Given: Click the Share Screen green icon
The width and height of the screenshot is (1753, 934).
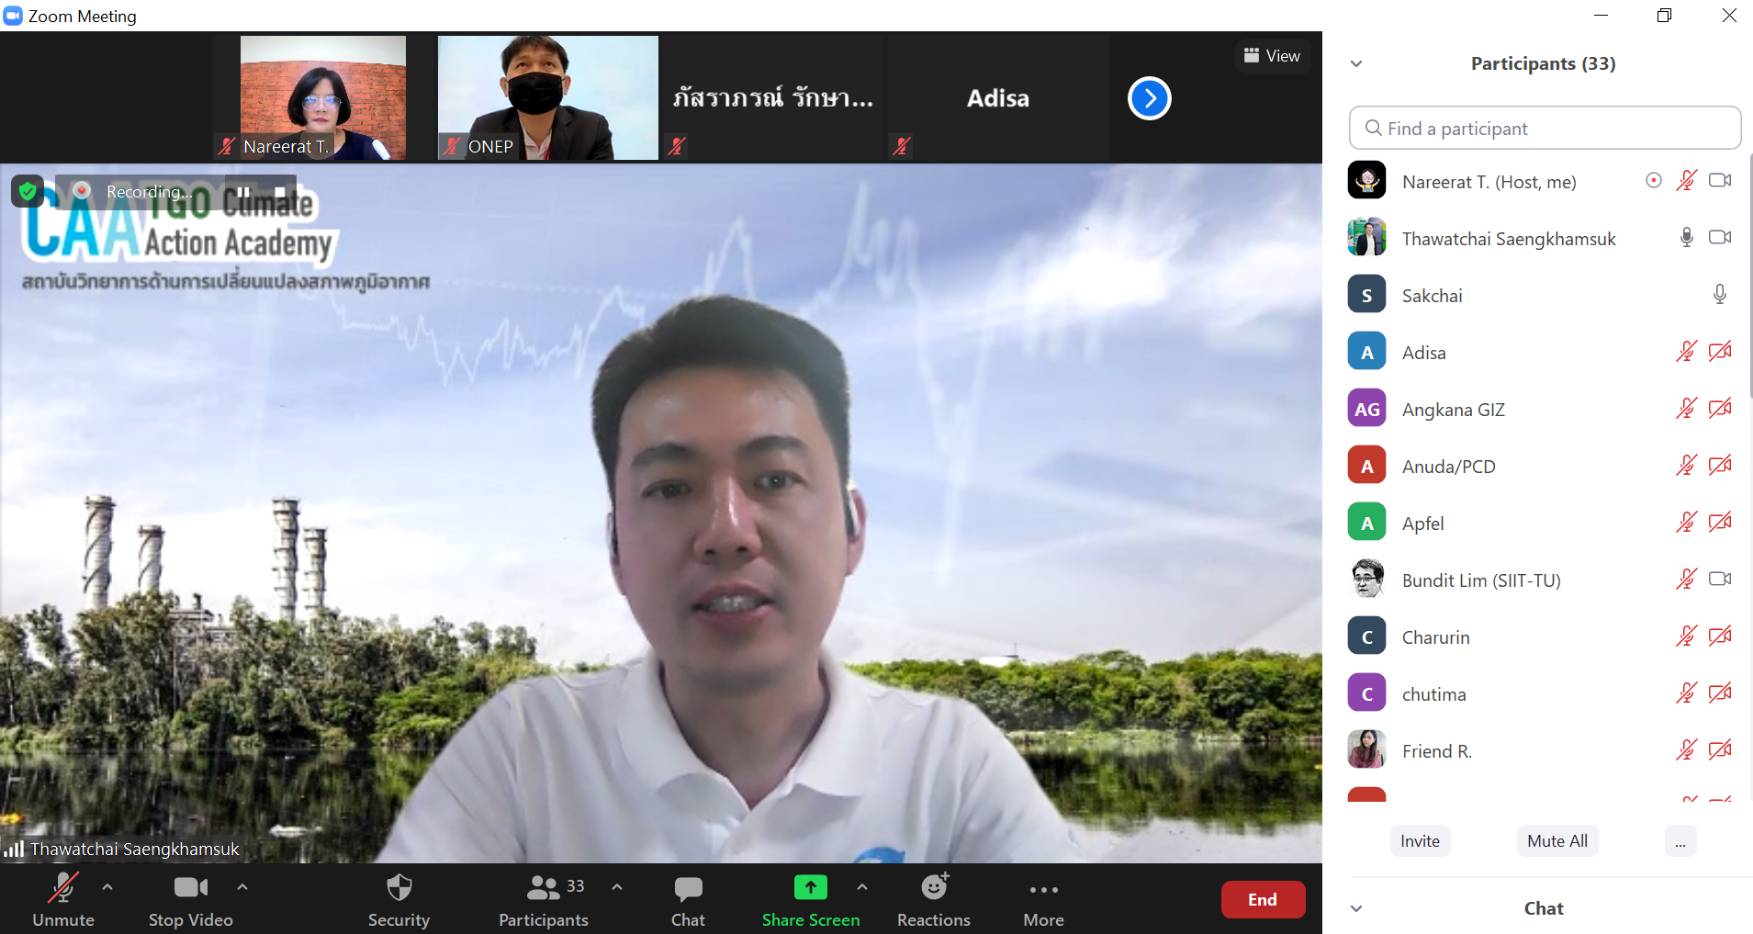Looking at the screenshot, I should (810, 888).
